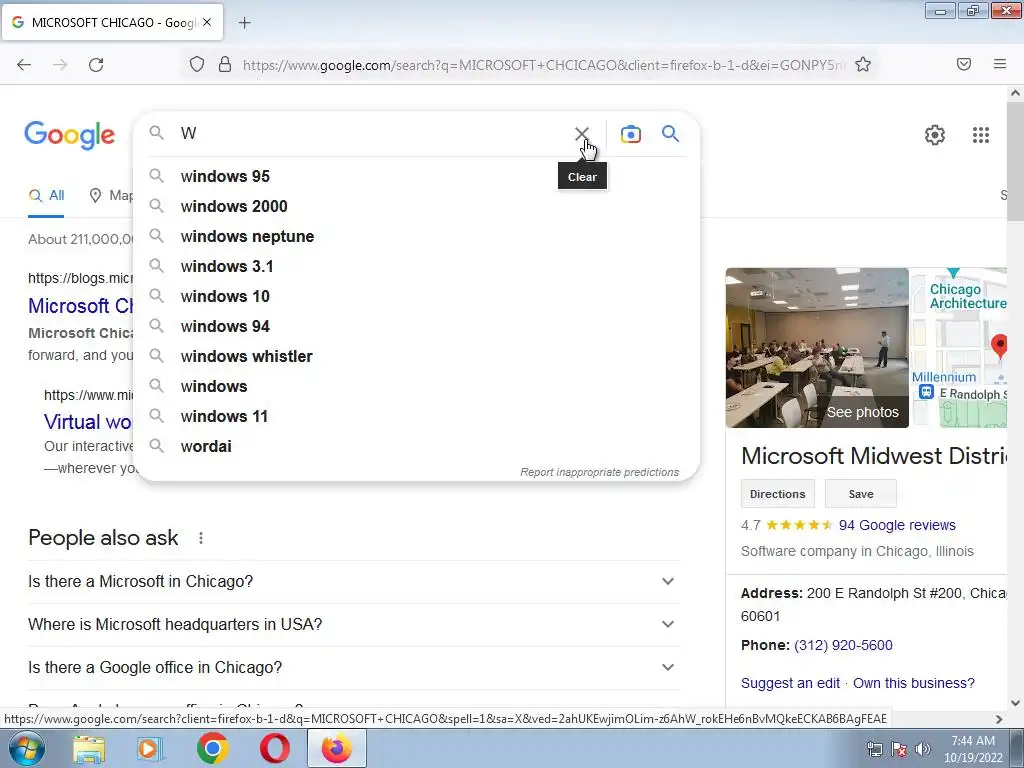Click vertical scrollbar down arrow

click(x=1015, y=703)
